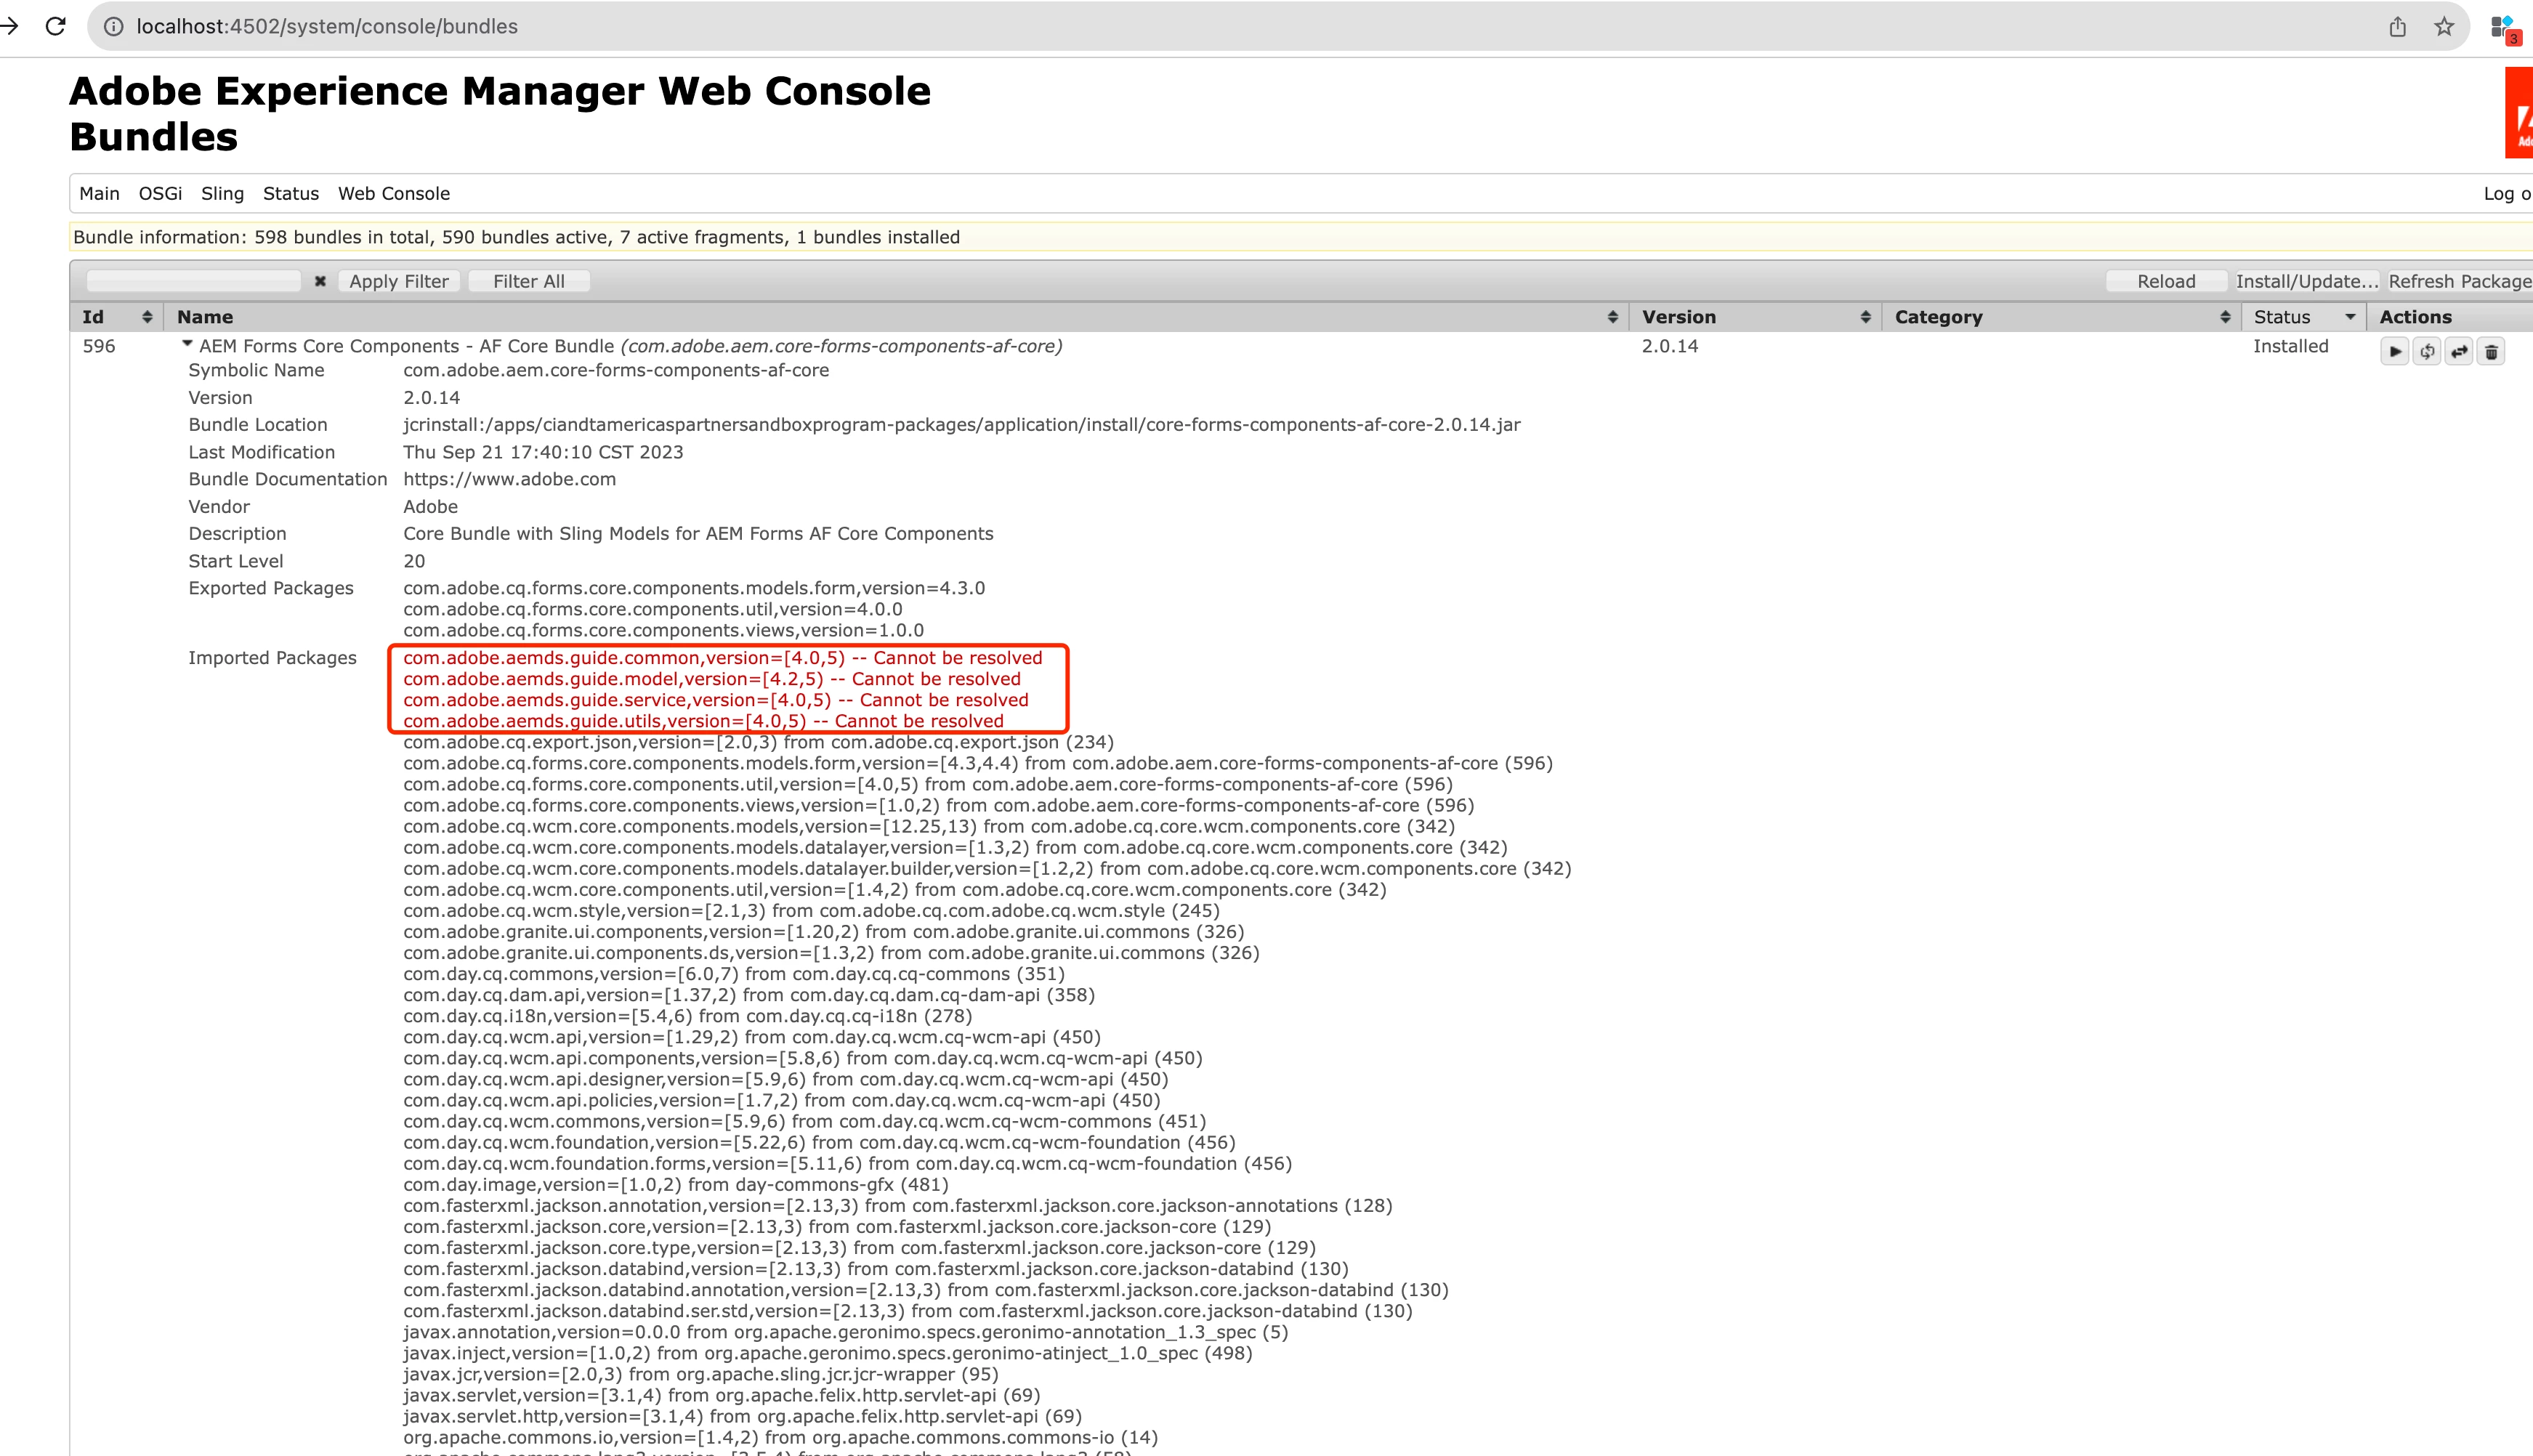
Task: Click the Apply Filter button
Action: coord(398,281)
